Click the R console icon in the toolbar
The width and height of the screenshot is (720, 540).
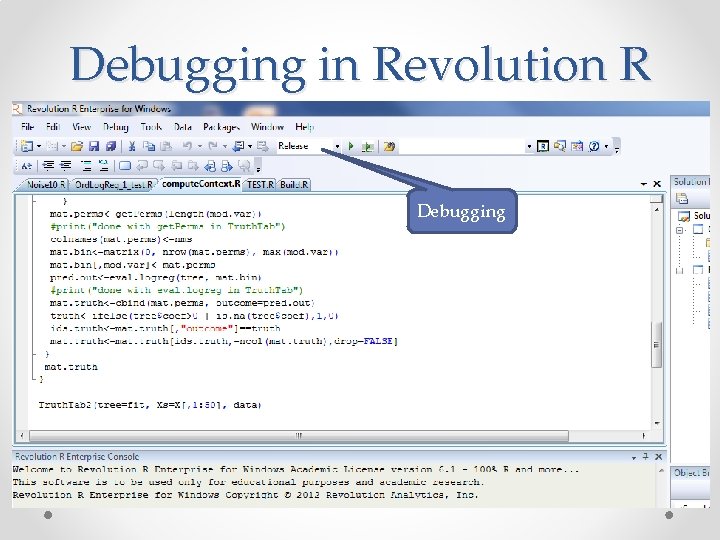coord(543,146)
